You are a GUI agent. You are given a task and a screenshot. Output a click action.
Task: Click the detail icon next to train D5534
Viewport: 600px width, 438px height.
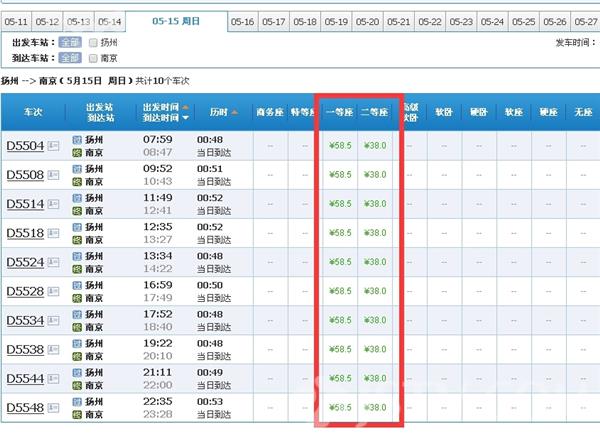coord(54,320)
